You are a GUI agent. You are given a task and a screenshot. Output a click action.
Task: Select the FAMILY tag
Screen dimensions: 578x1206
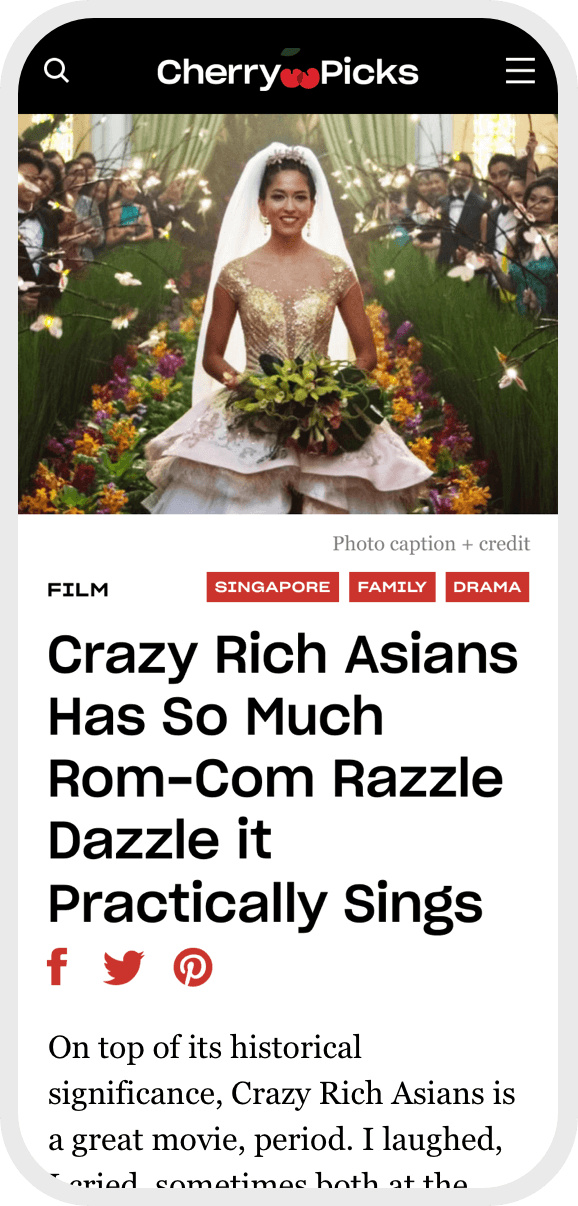tap(392, 587)
